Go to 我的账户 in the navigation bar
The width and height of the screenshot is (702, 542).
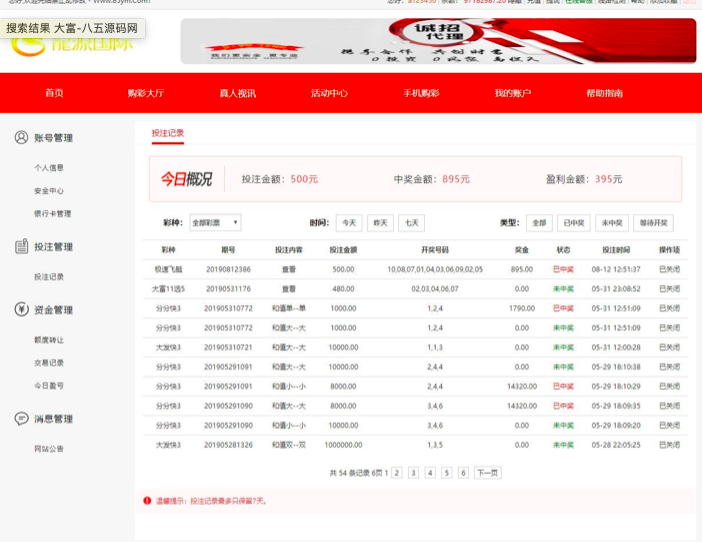pyautogui.click(x=512, y=93)
